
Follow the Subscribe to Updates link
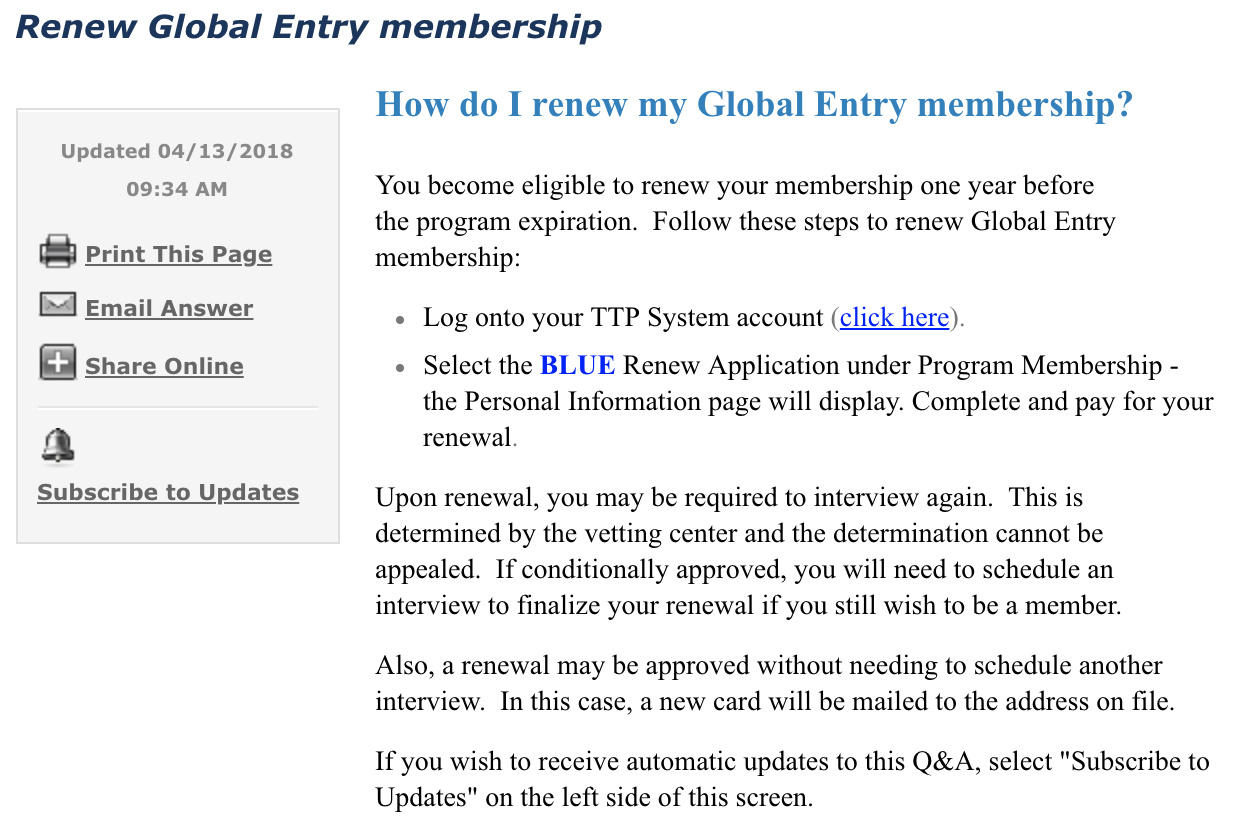point(168,493)
